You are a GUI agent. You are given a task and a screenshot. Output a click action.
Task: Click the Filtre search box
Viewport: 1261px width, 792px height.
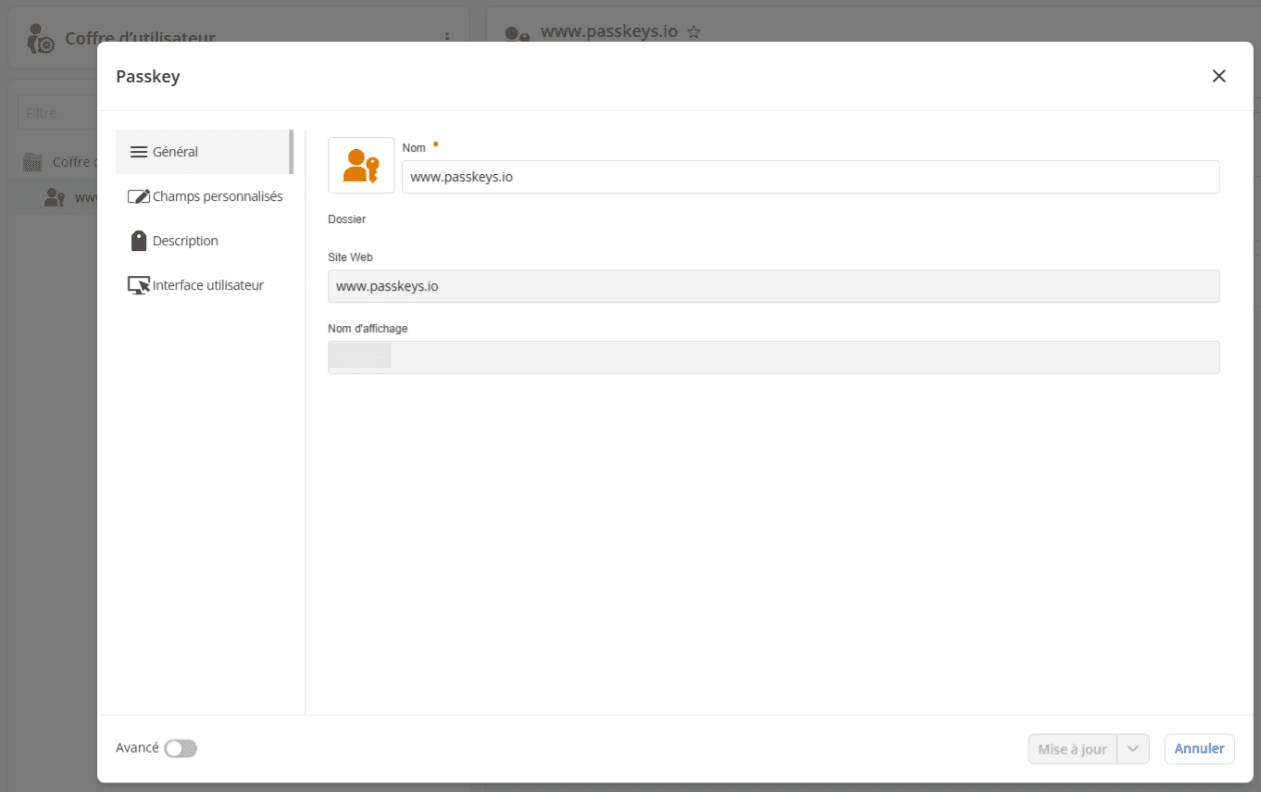click(x=57, y=113)
